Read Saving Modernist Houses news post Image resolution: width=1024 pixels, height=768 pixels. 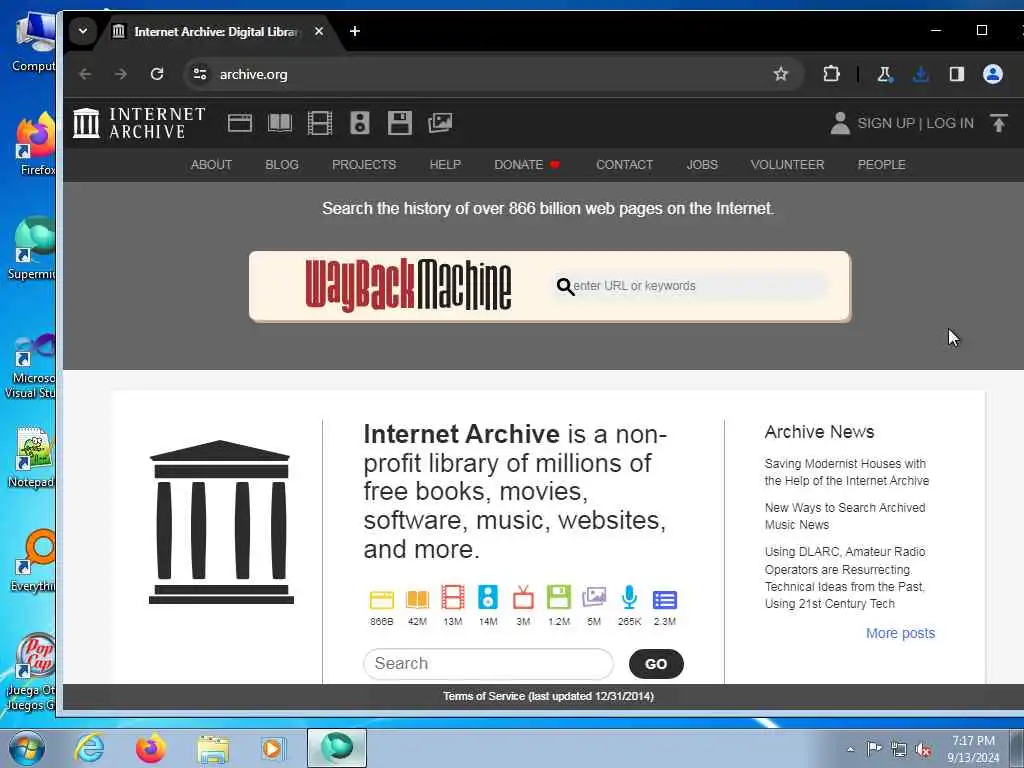click(846, 472)
